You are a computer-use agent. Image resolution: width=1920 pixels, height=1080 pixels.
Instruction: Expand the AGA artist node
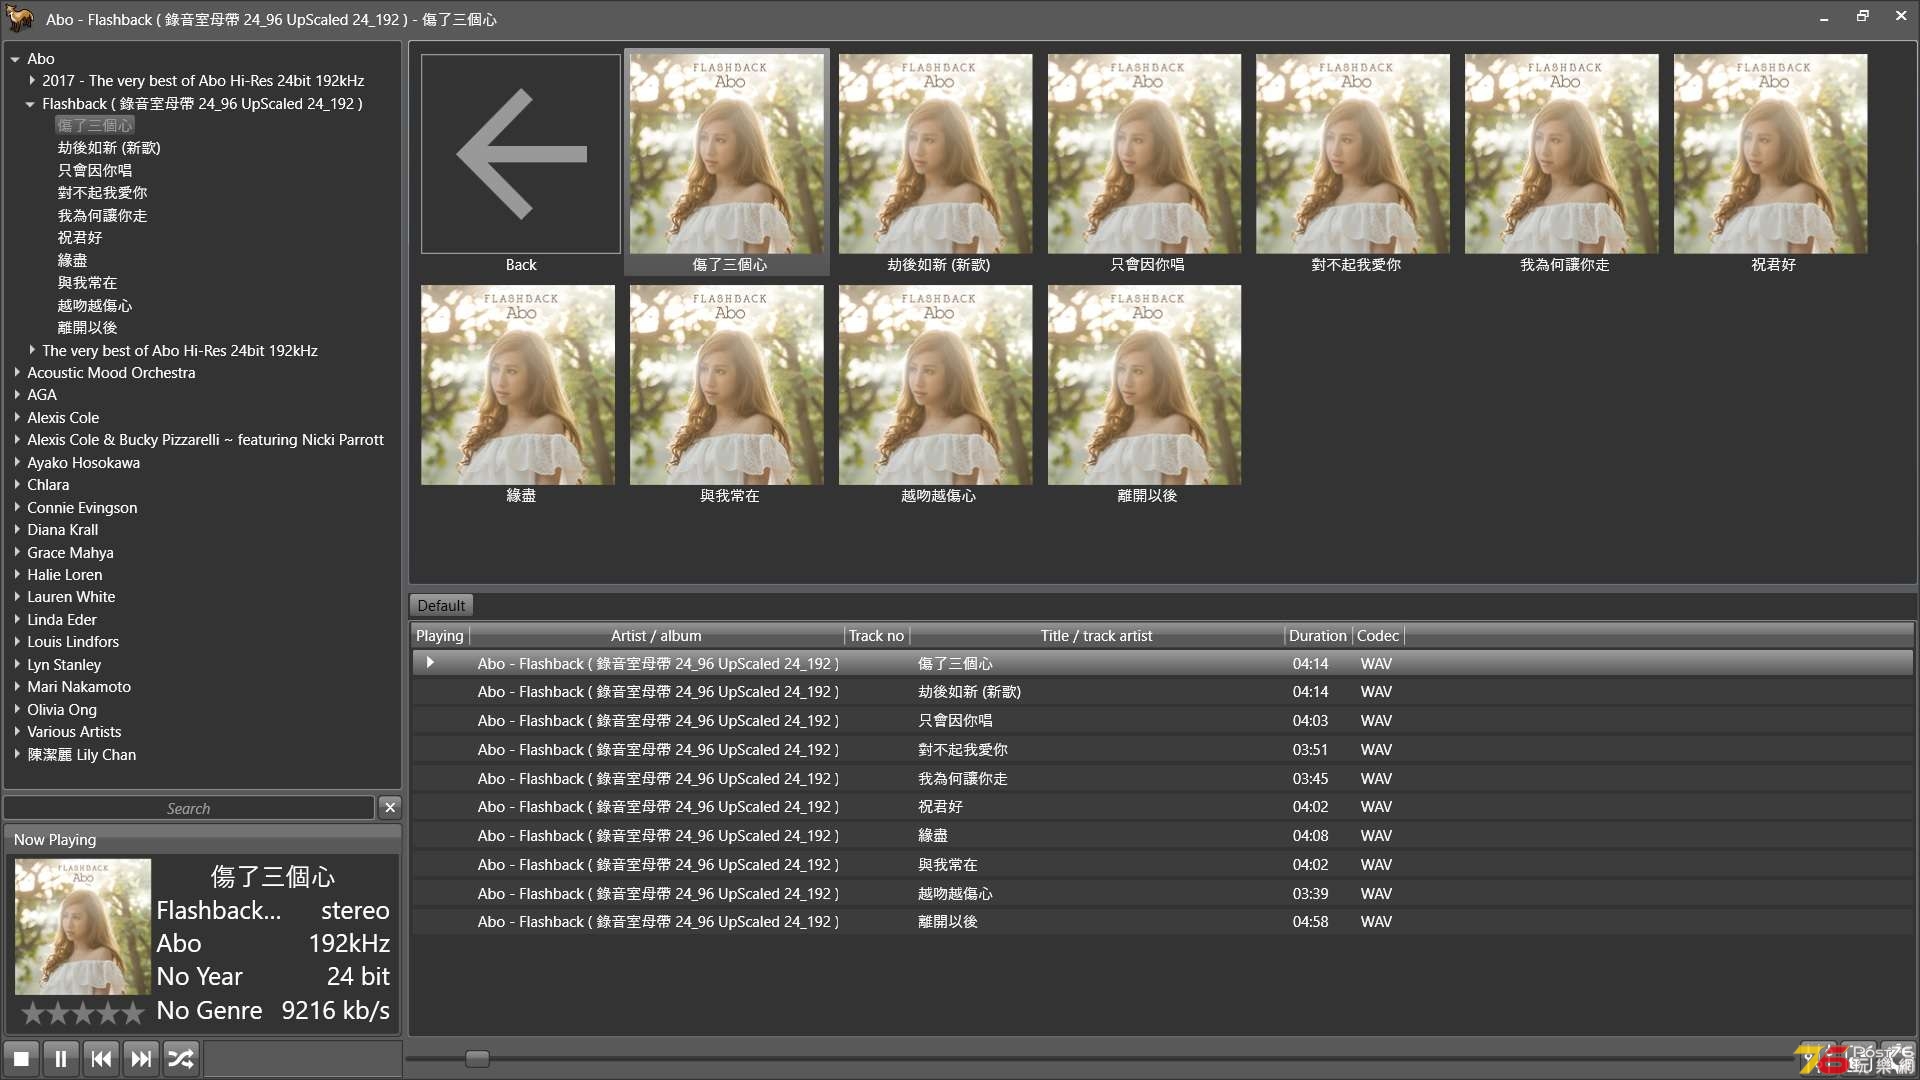tap(17, 394)
